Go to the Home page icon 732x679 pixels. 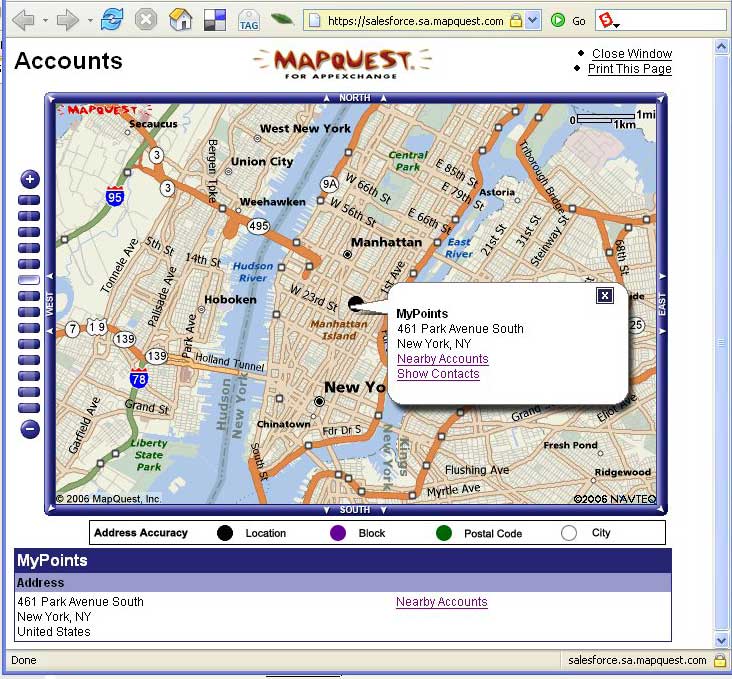[181, 20]
